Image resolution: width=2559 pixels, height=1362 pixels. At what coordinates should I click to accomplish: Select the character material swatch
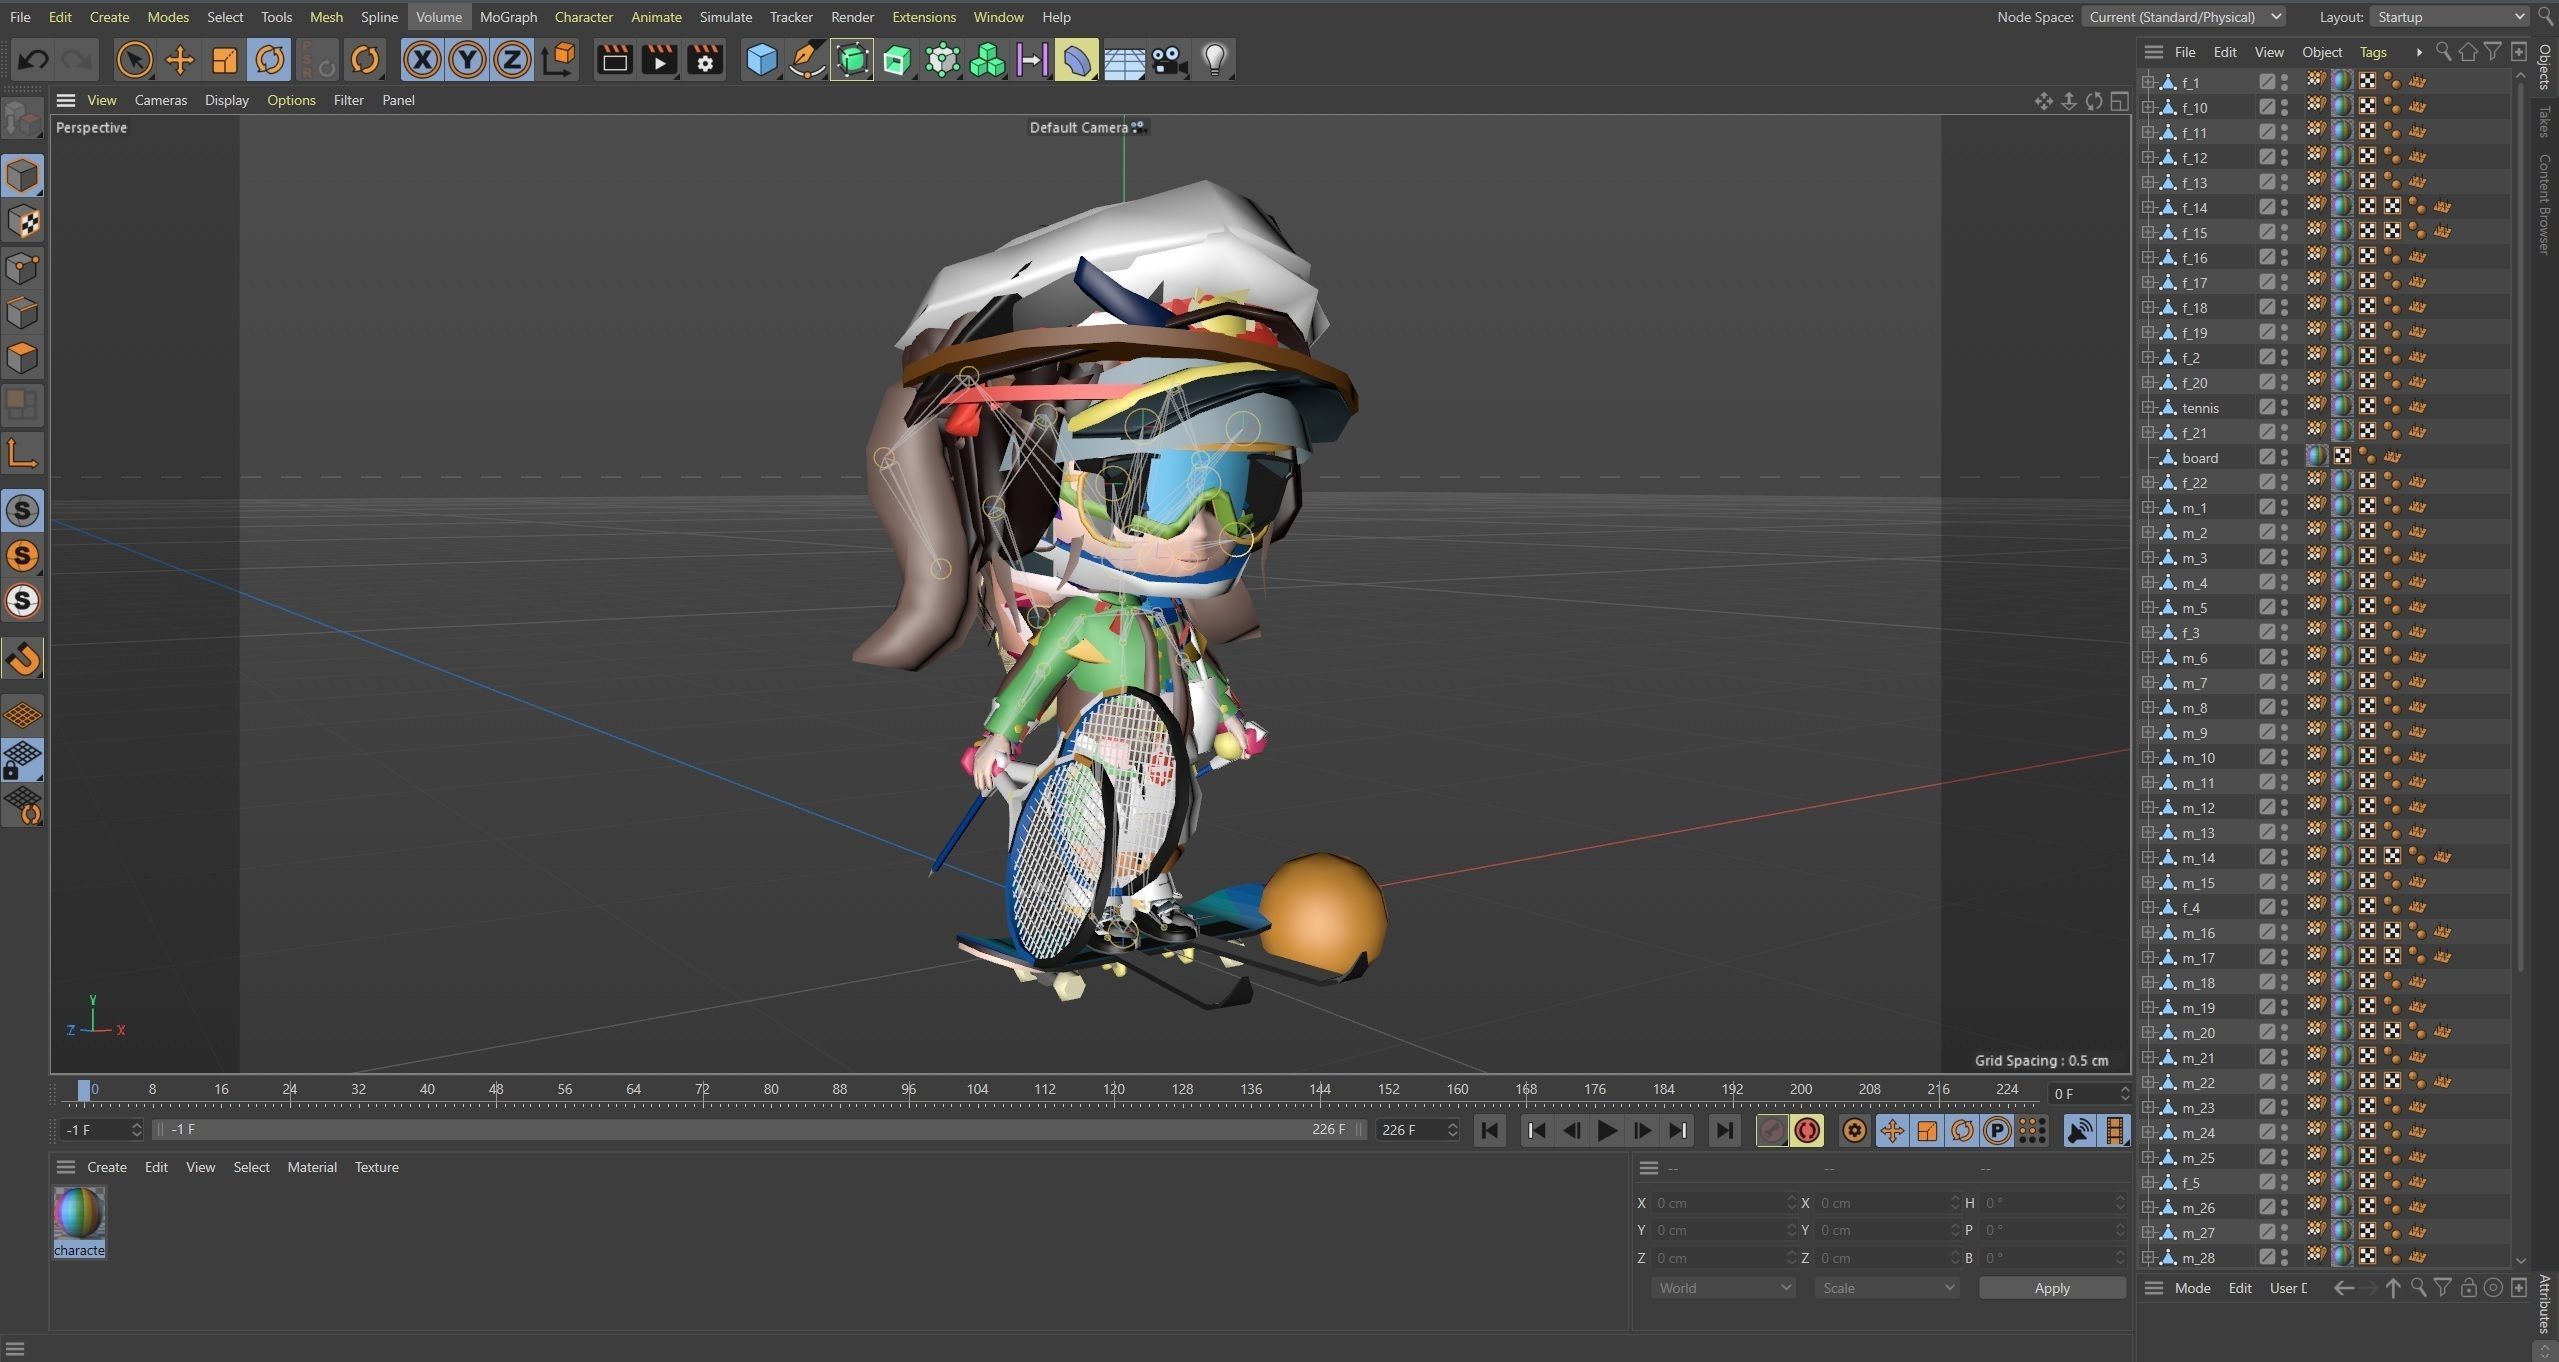79,1221
